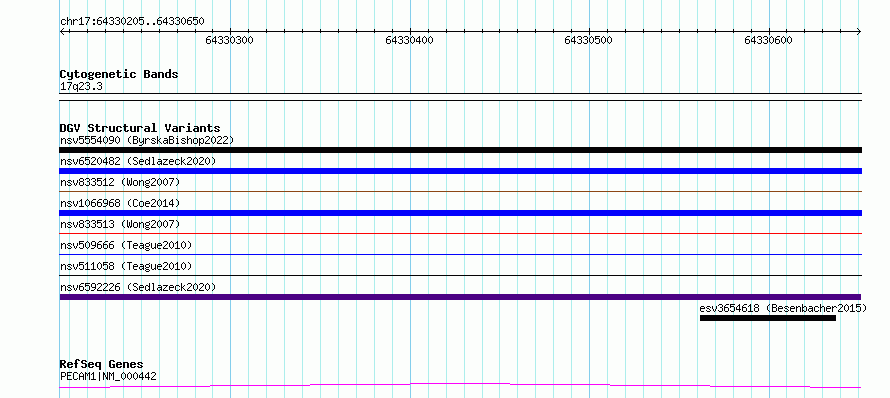The image size is (890, 398).
Task: Click variant label nsv833512 (Wong2007)
Action: (x=120, y=182)
